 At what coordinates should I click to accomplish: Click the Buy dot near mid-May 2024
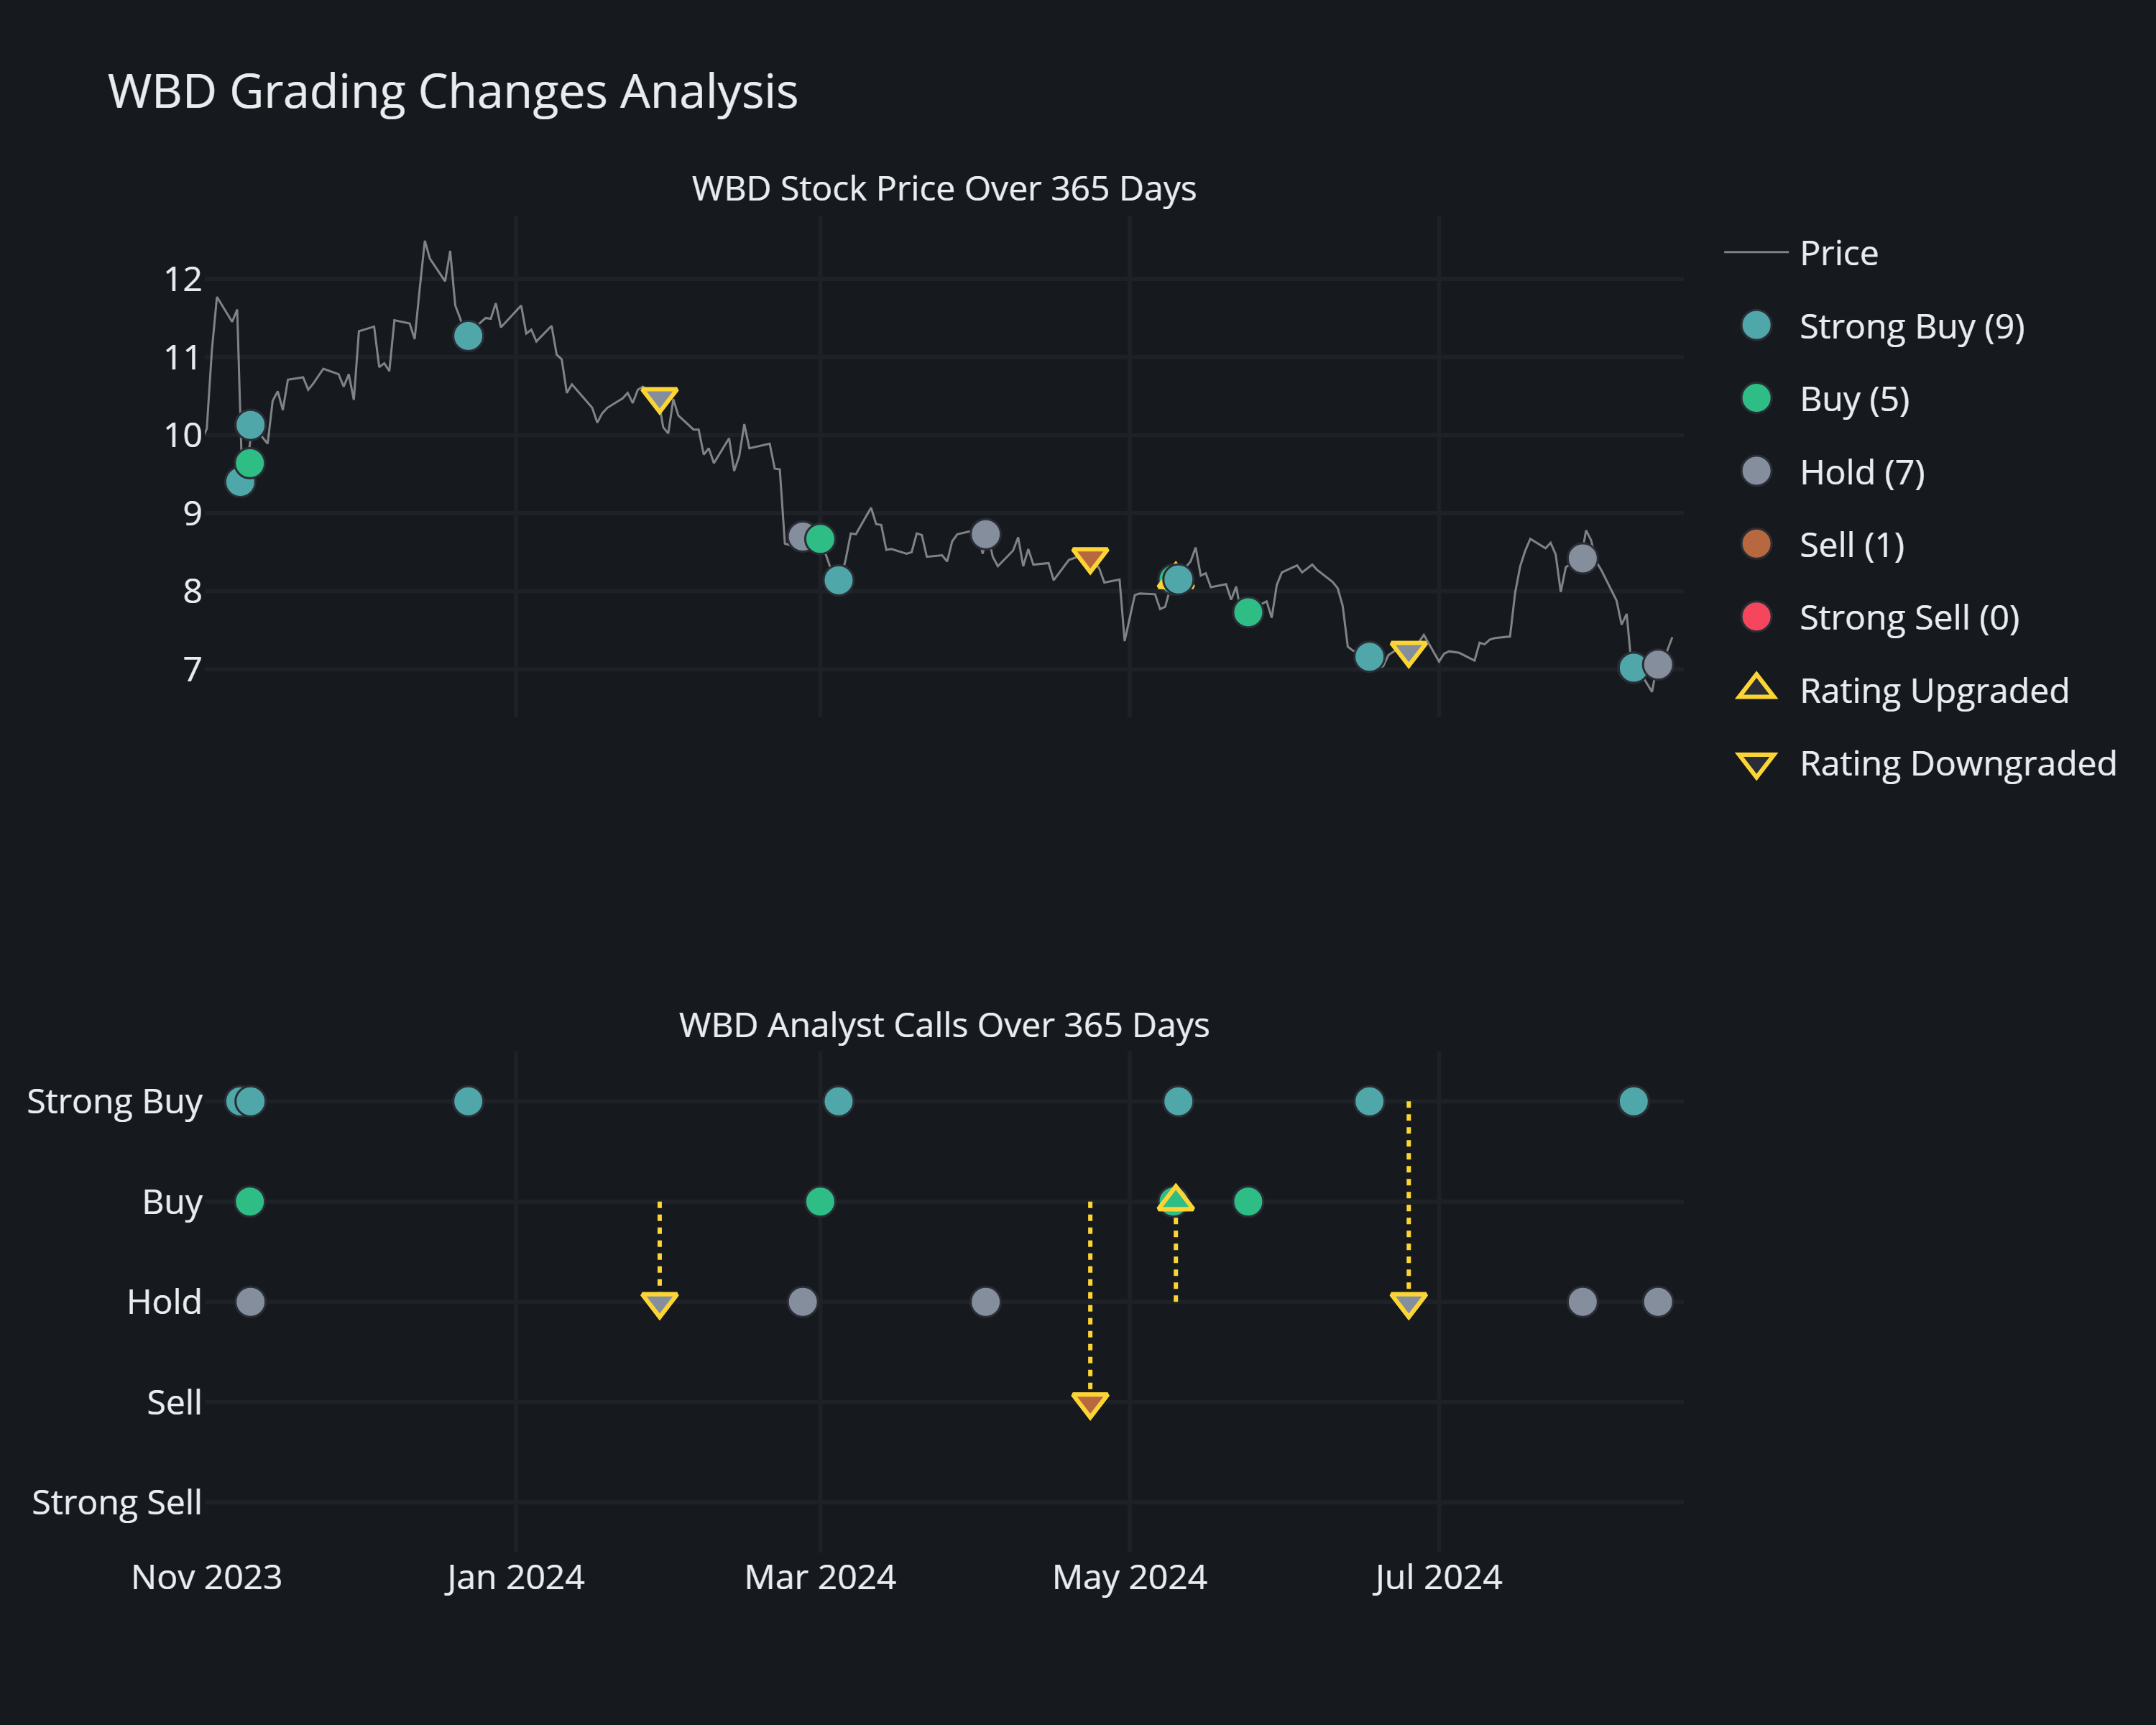1247,1201
